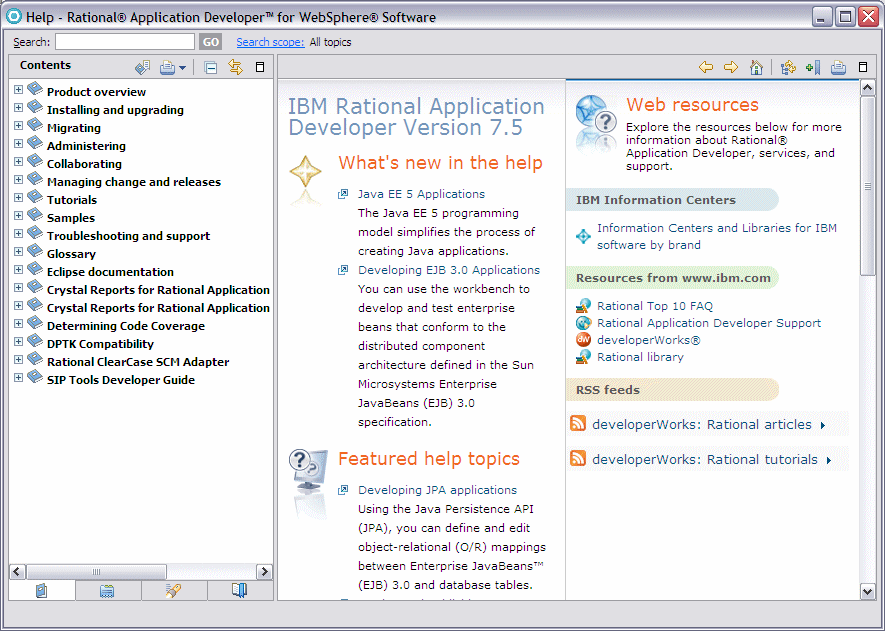Click the Search input field
885x631 pixels.
click(x=125, y=42)
